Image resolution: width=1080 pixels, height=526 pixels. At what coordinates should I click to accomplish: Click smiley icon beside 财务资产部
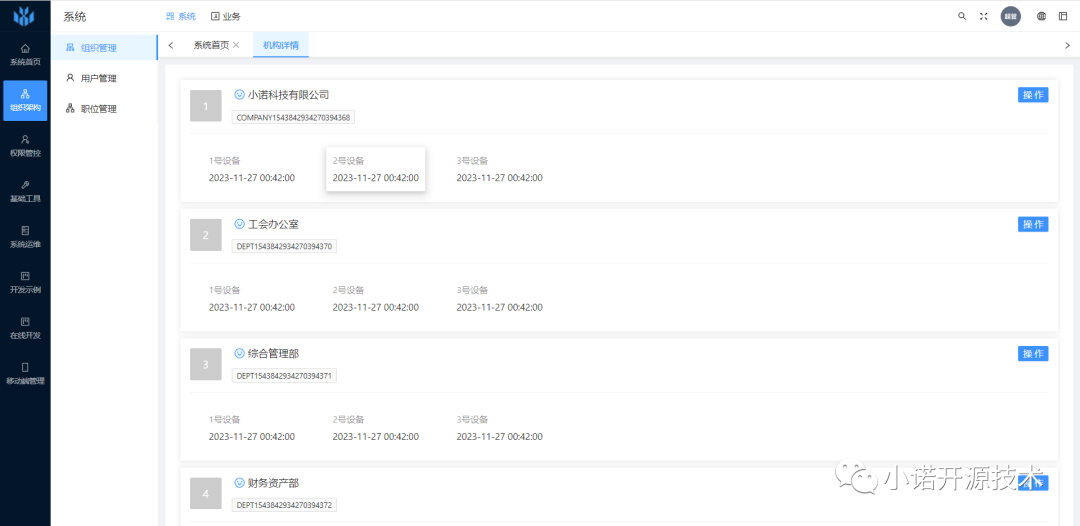(240, 483)
